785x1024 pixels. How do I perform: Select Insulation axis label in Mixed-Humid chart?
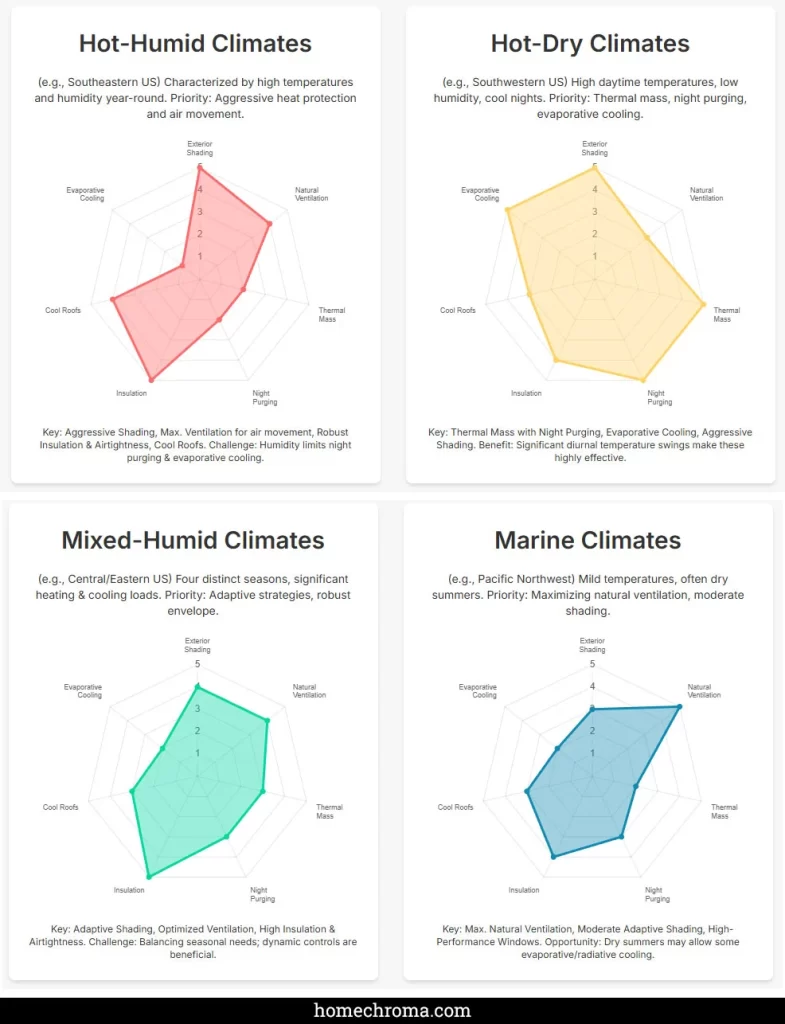pos(129,890)
